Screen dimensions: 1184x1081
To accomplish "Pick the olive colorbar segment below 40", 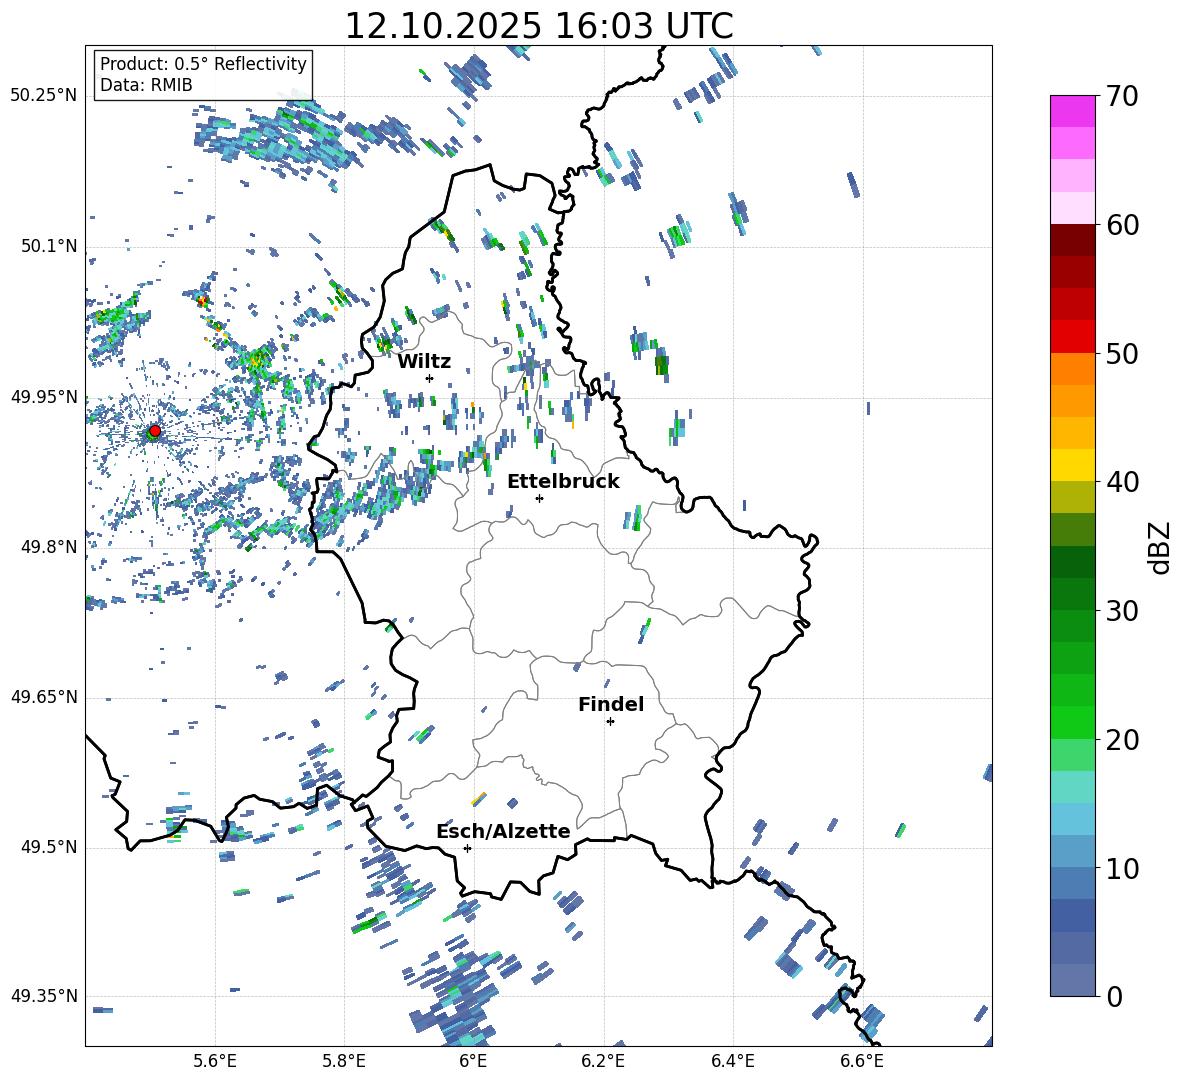I will 1072,497.
